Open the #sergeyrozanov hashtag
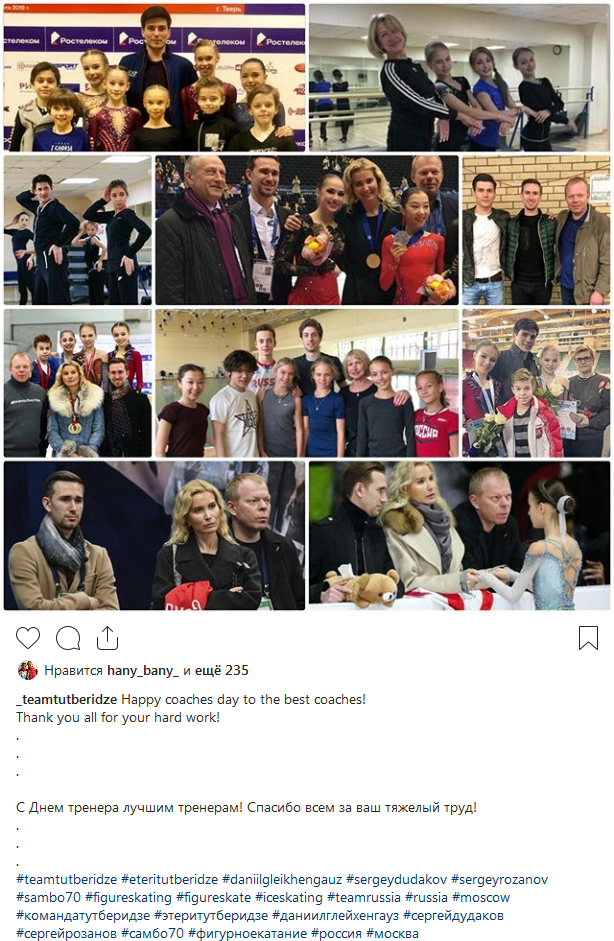 coord(499,880)
